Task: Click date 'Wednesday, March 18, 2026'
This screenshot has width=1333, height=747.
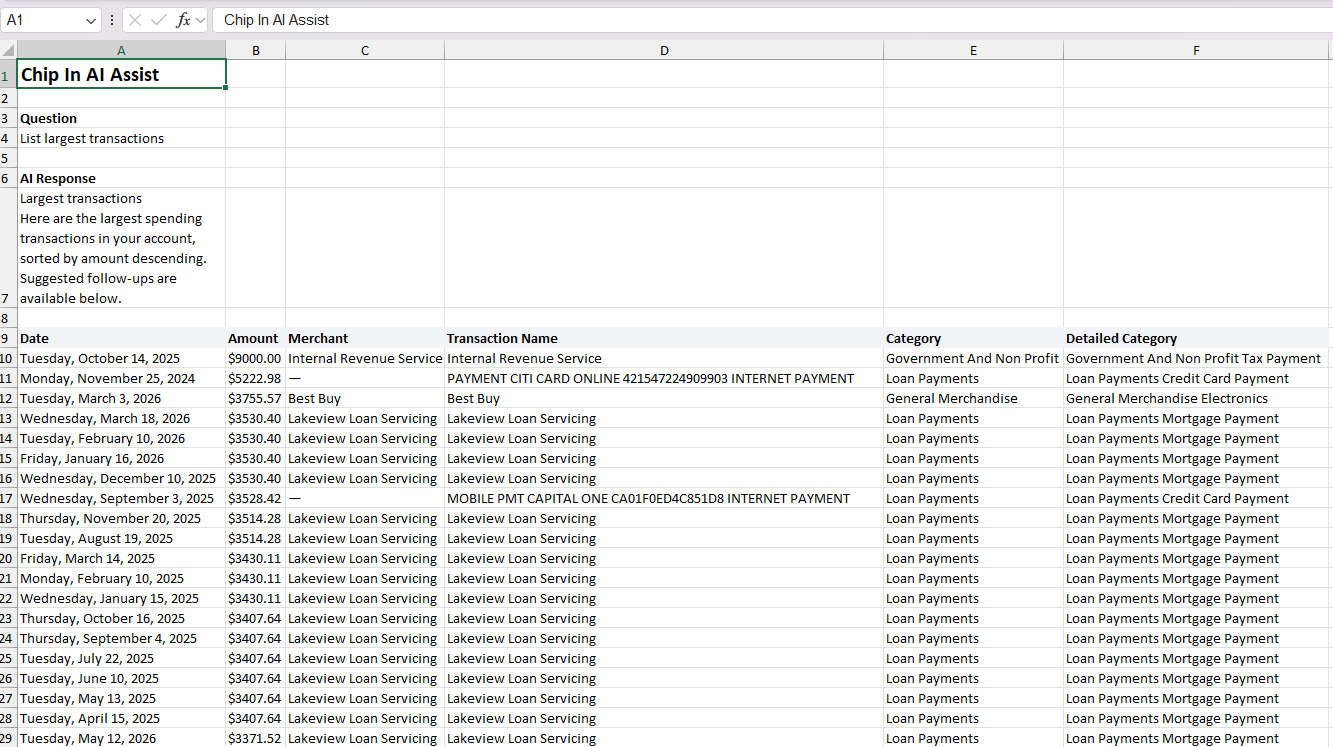Action: click(121, 418)
